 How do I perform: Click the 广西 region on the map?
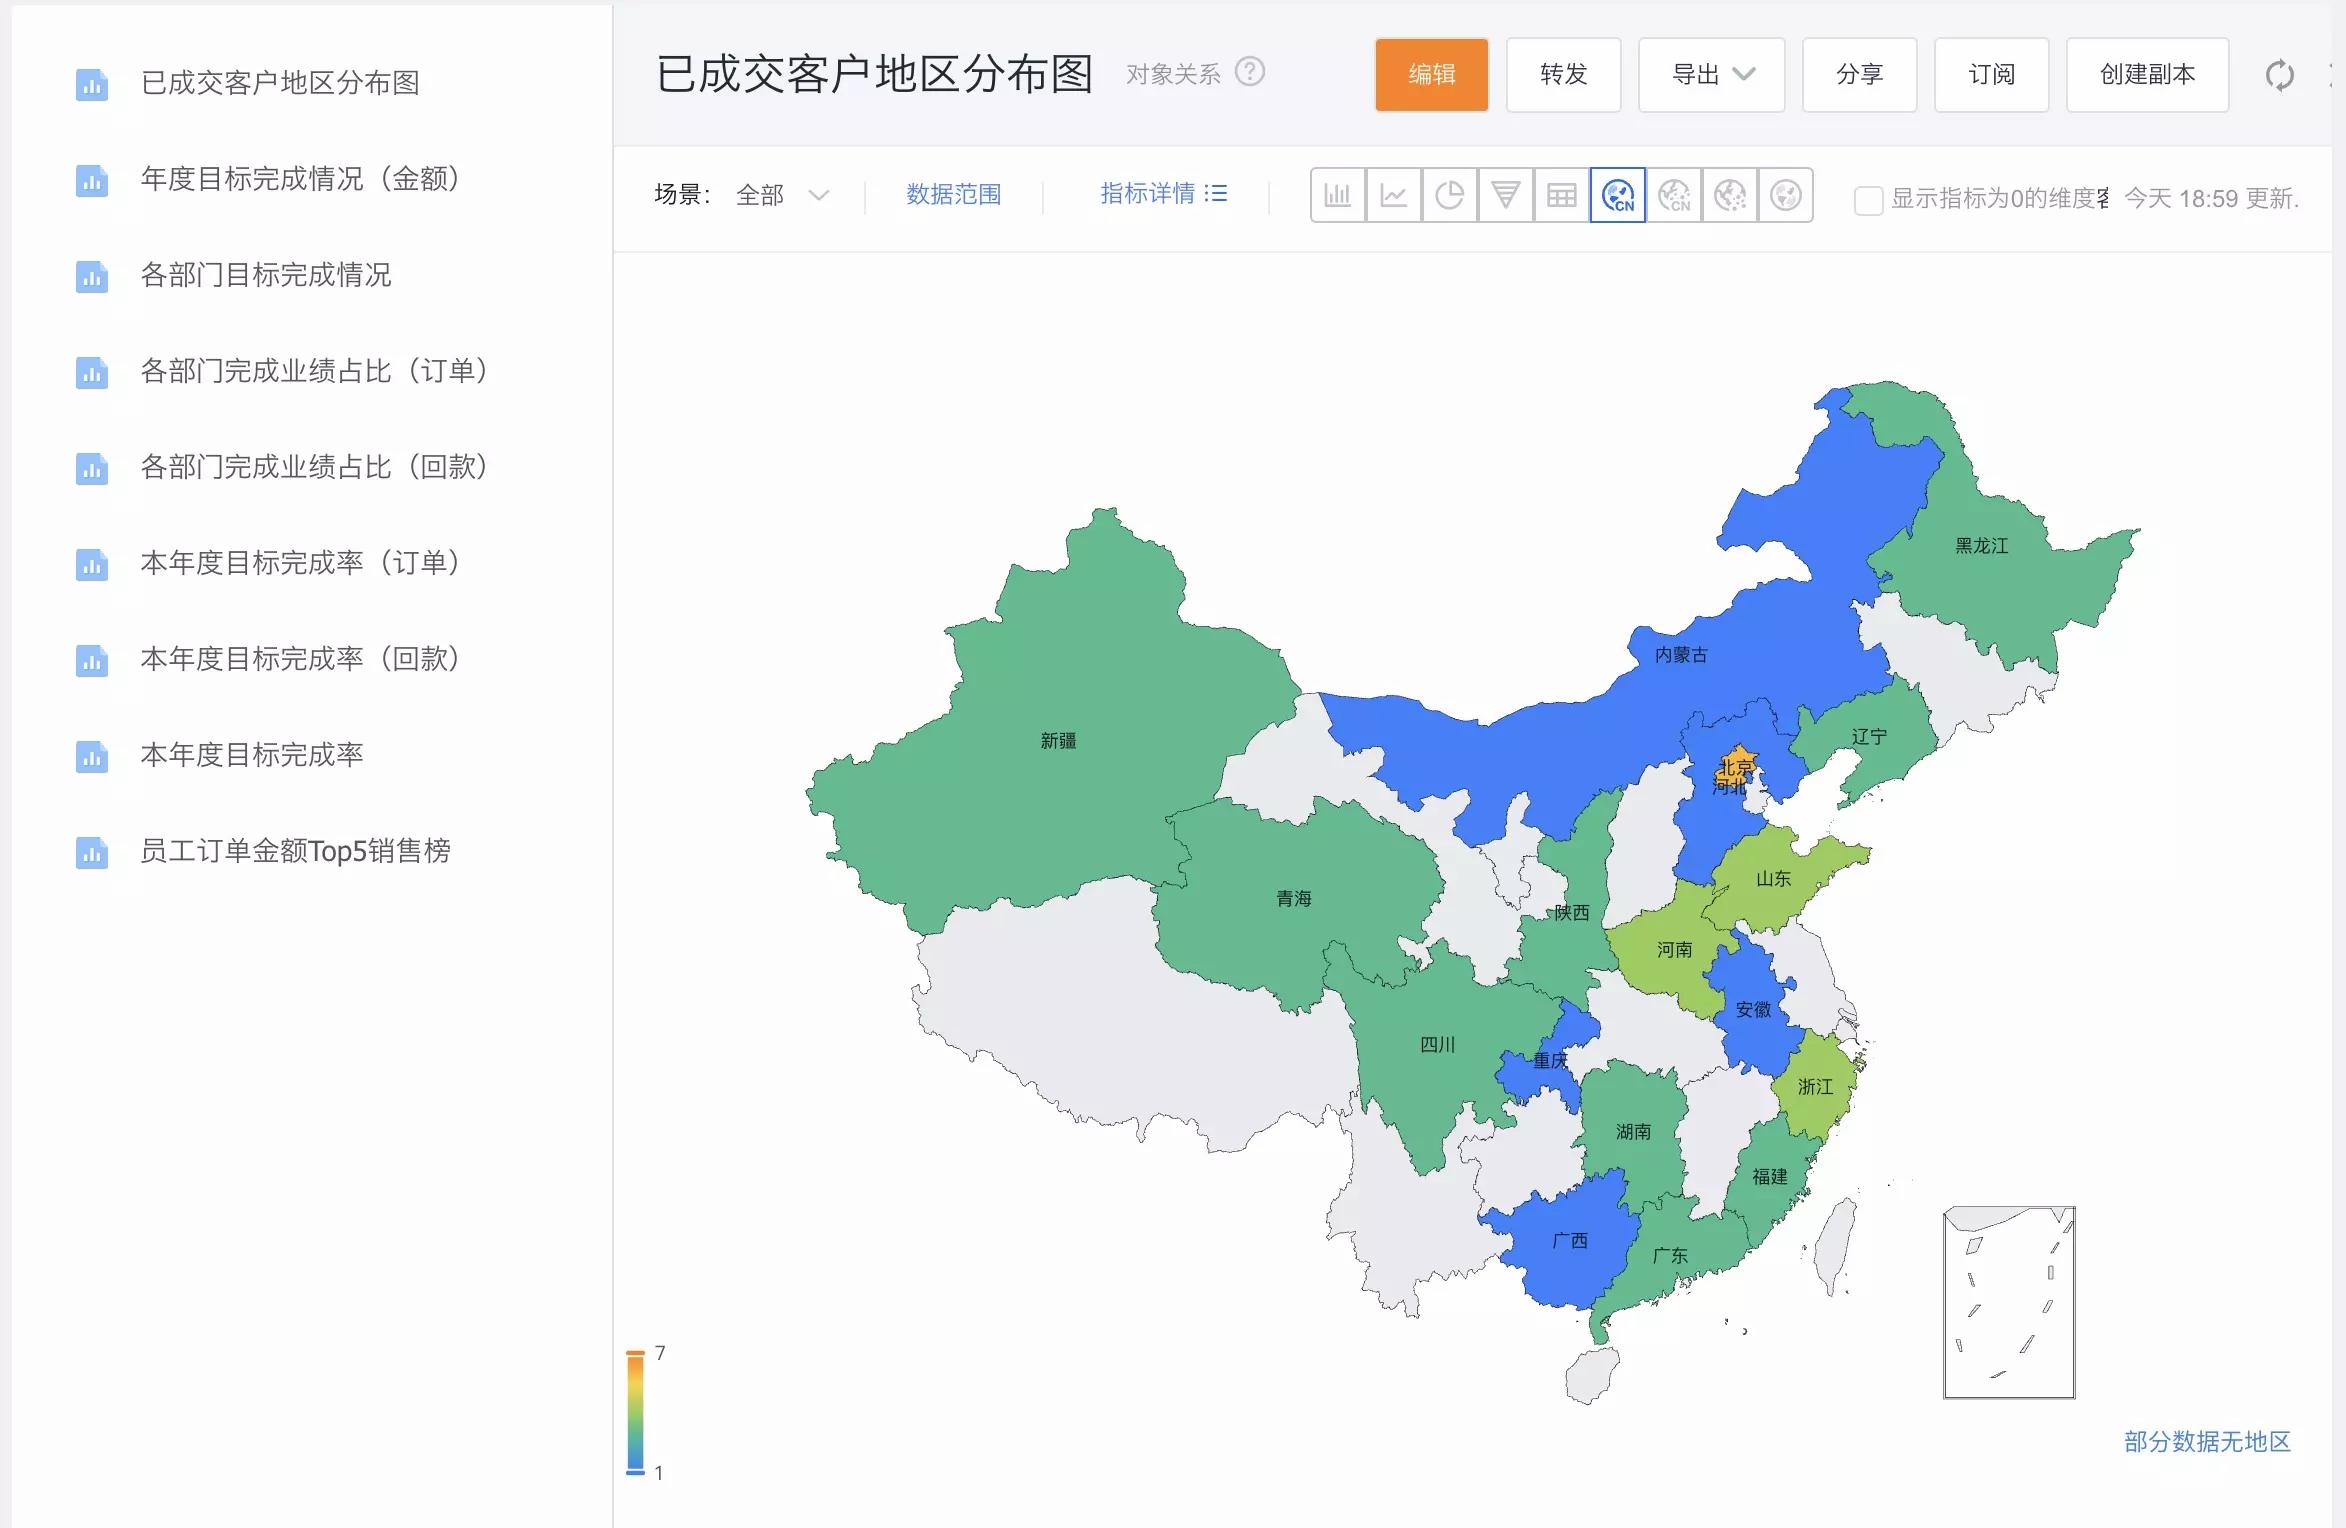1569,1241
